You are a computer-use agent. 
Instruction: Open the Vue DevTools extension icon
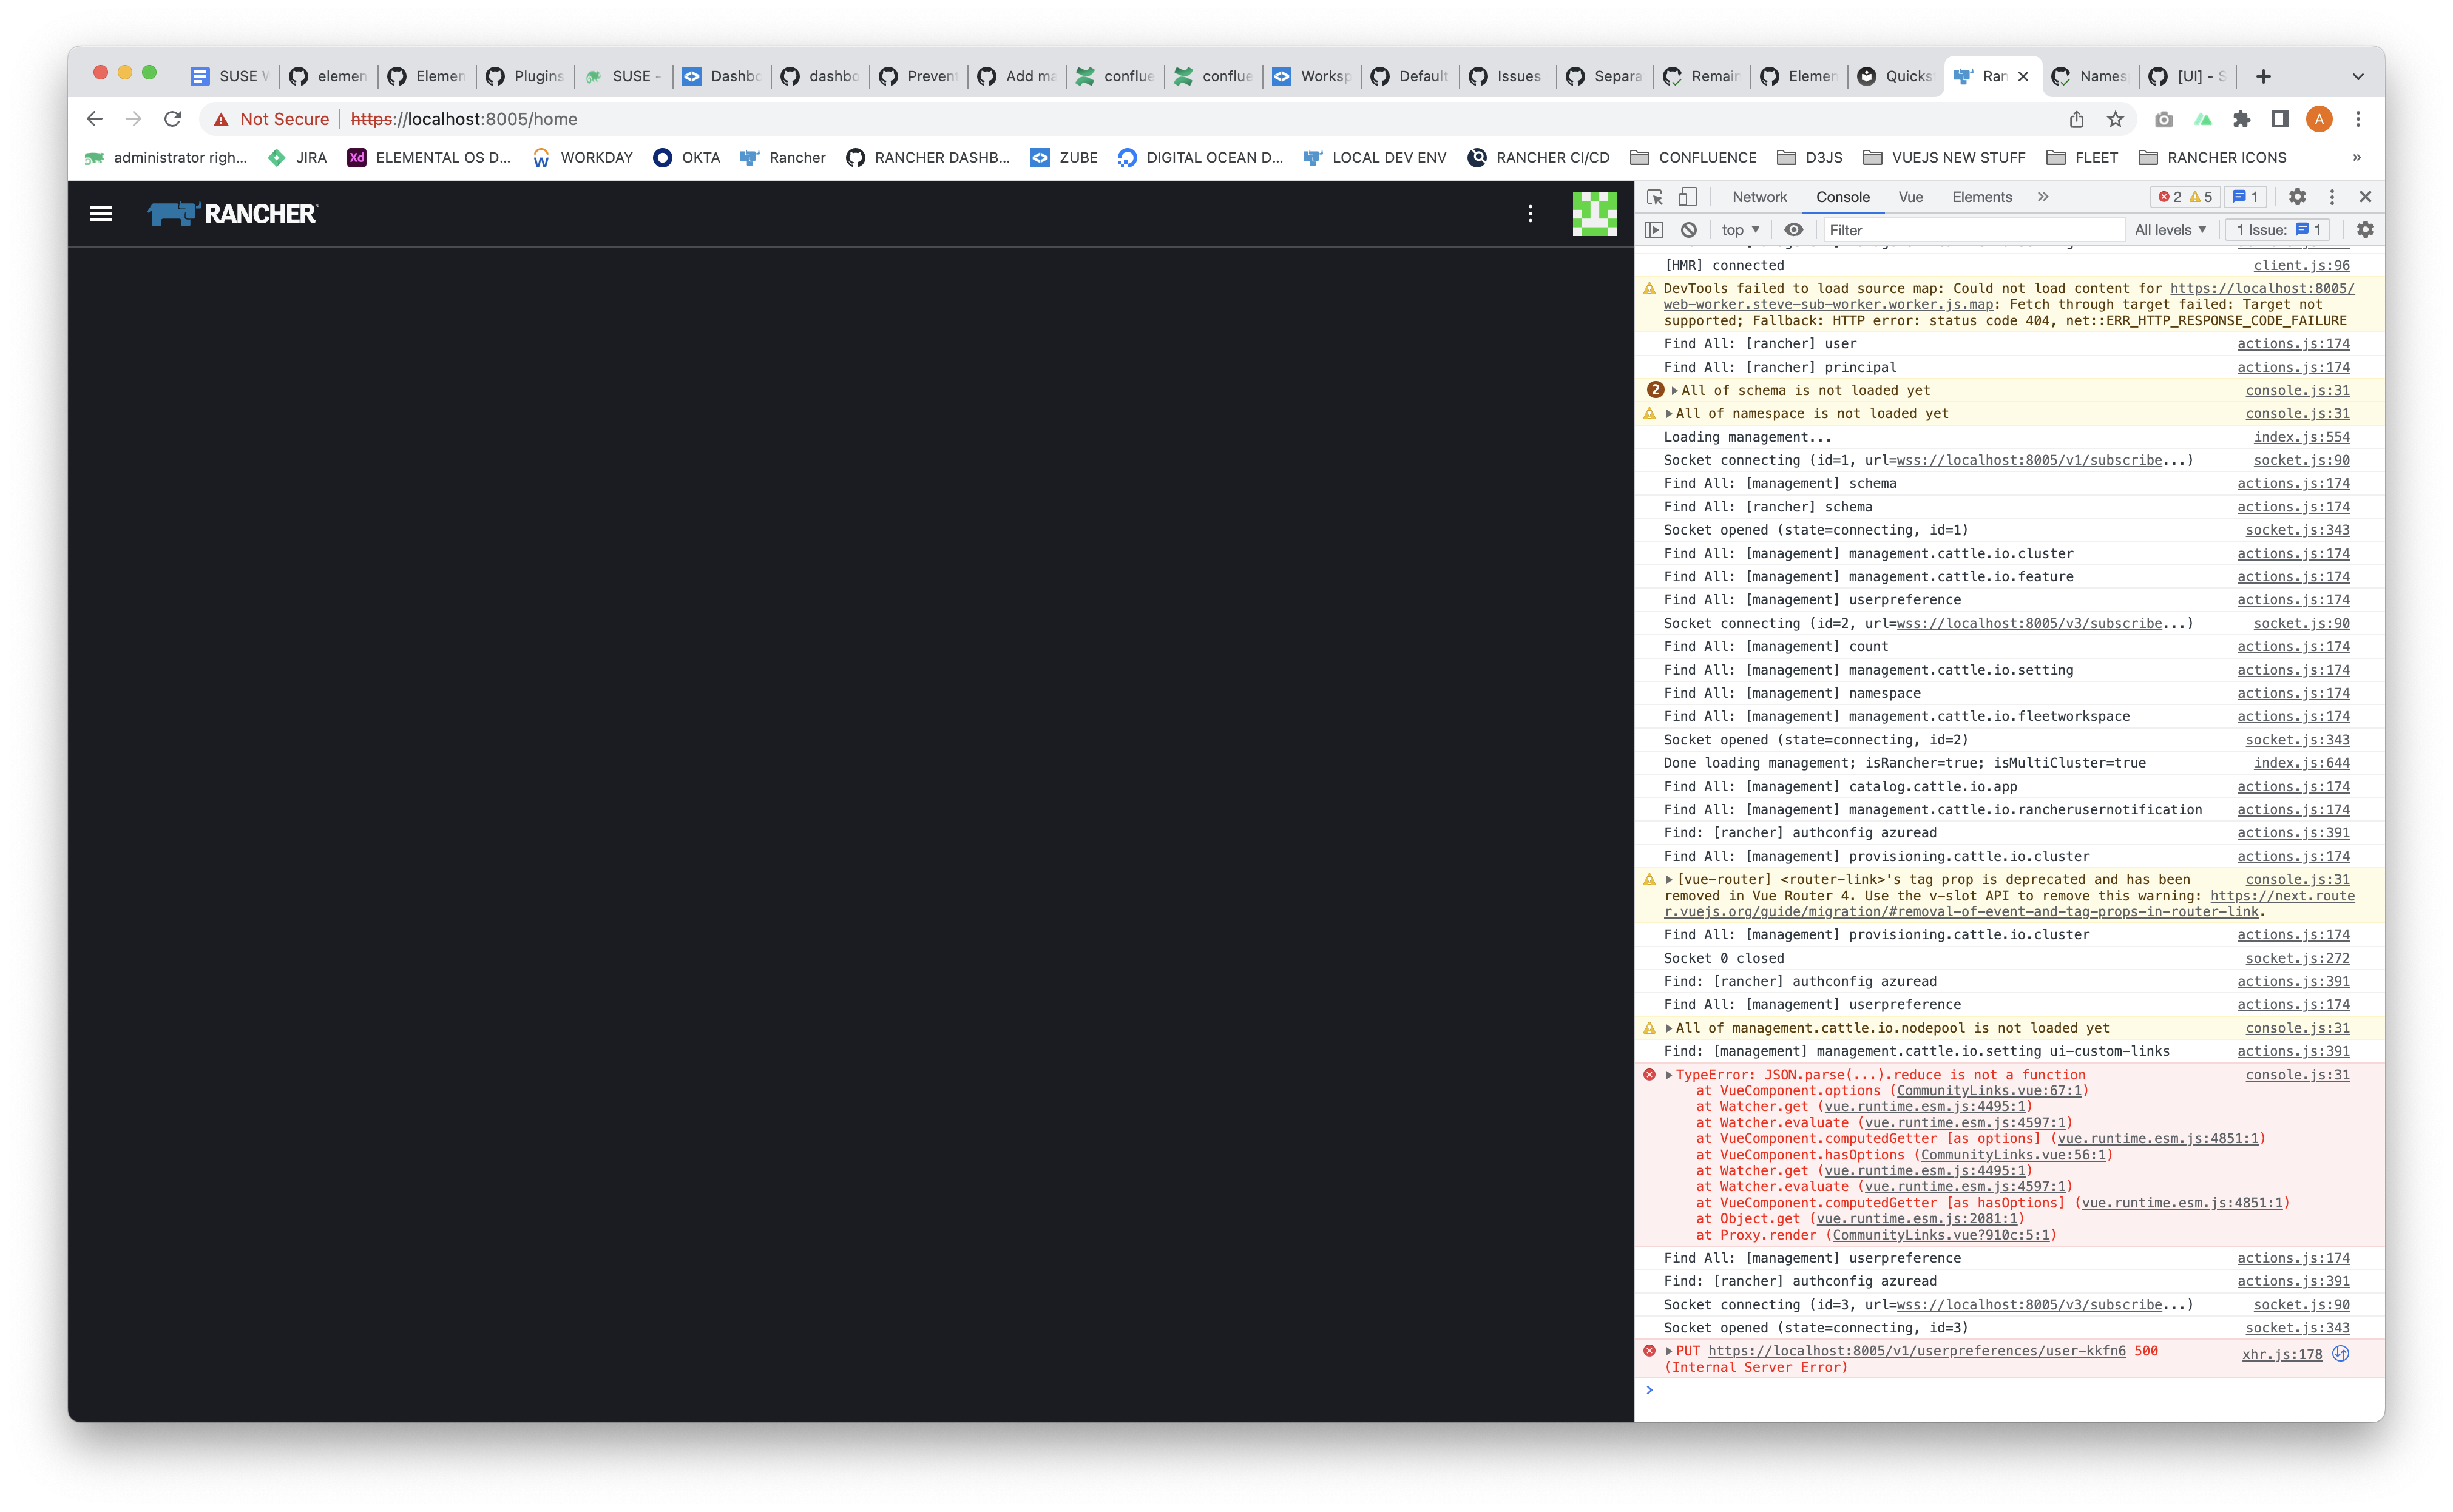click(2204, 119)
